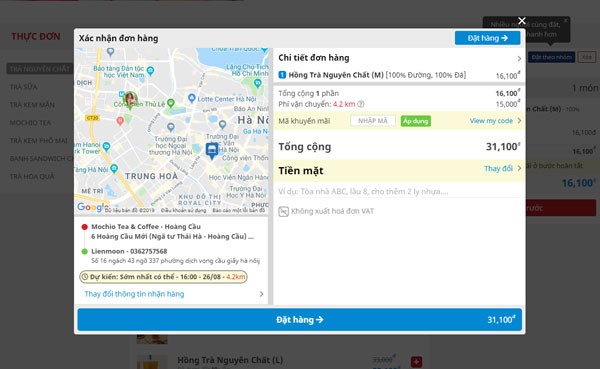Click Thay đổi payment method link
The height and width of the screenshot is (369, 600).
tap(498, 168)
